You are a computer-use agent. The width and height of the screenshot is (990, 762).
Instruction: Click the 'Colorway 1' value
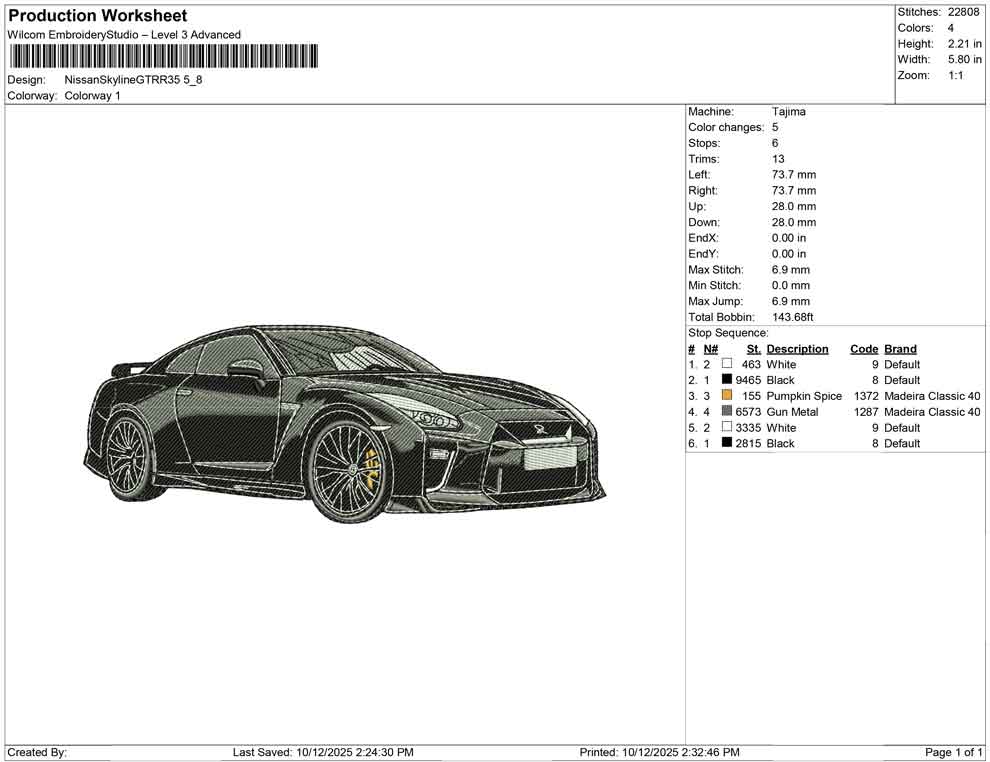click(92, 96)
